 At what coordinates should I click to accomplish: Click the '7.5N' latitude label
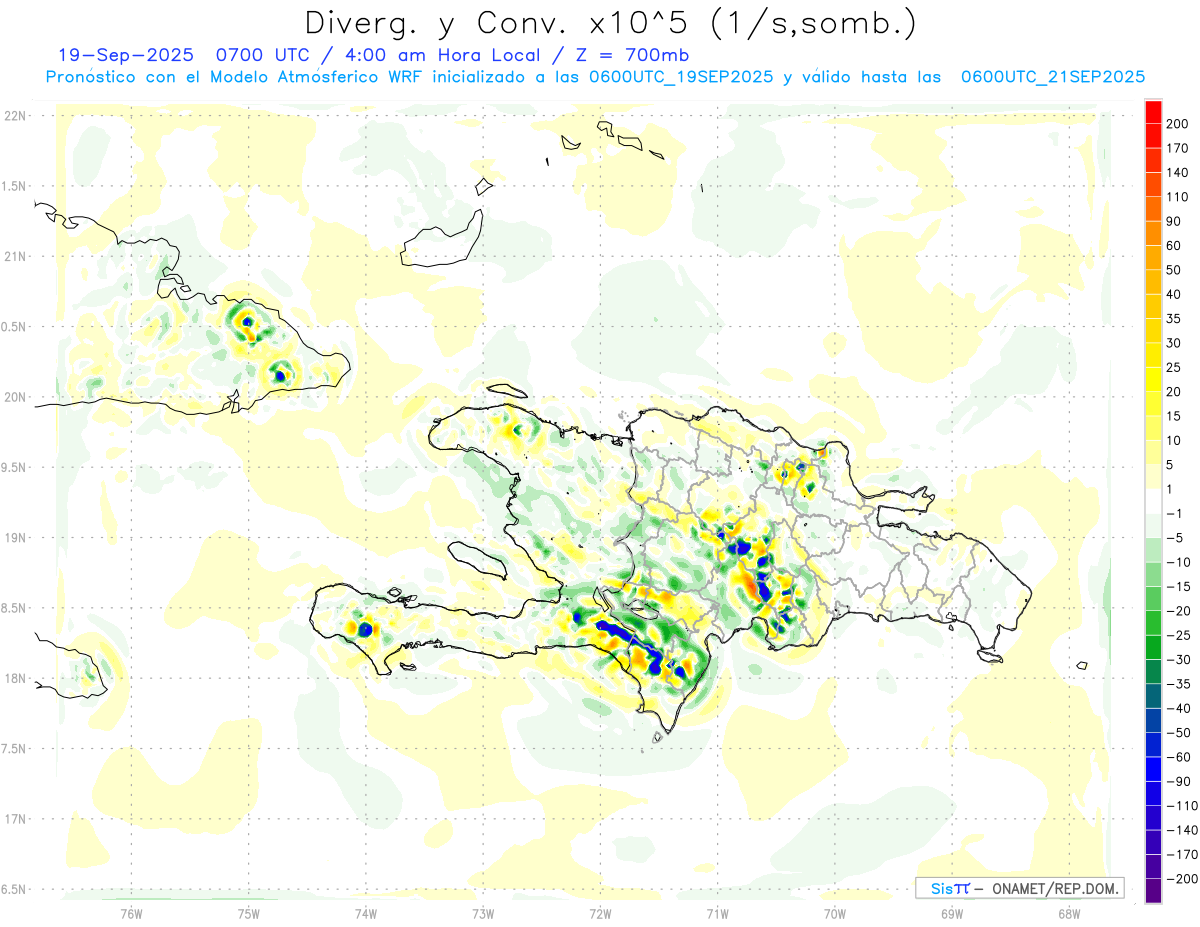coord(15,749)
